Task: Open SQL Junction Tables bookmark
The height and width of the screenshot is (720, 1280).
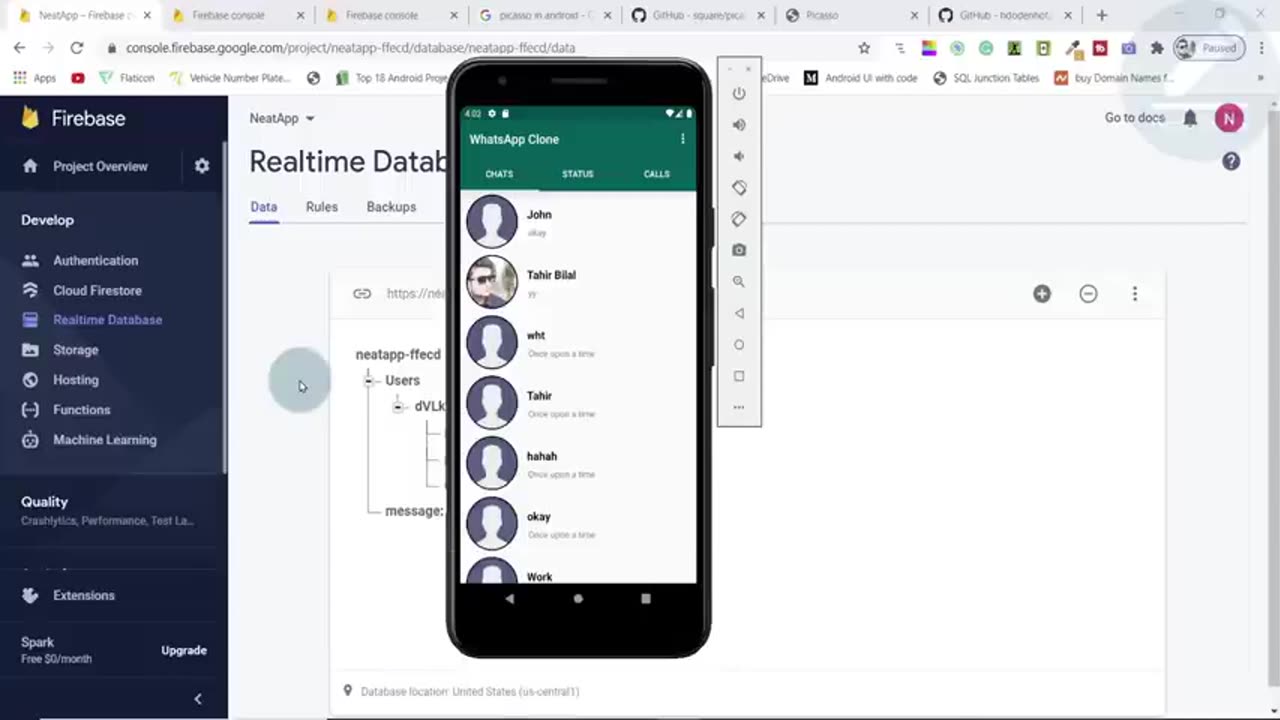Action: point(986,78)
